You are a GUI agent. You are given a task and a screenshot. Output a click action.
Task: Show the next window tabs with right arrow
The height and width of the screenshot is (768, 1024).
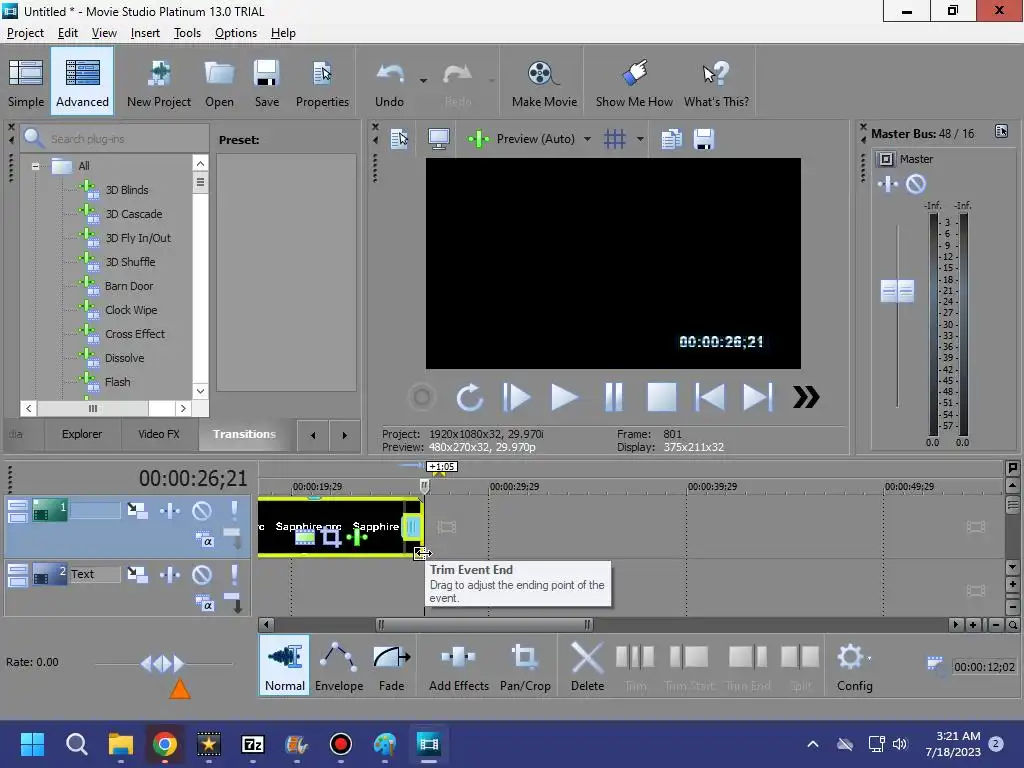(x=344, y=435)
